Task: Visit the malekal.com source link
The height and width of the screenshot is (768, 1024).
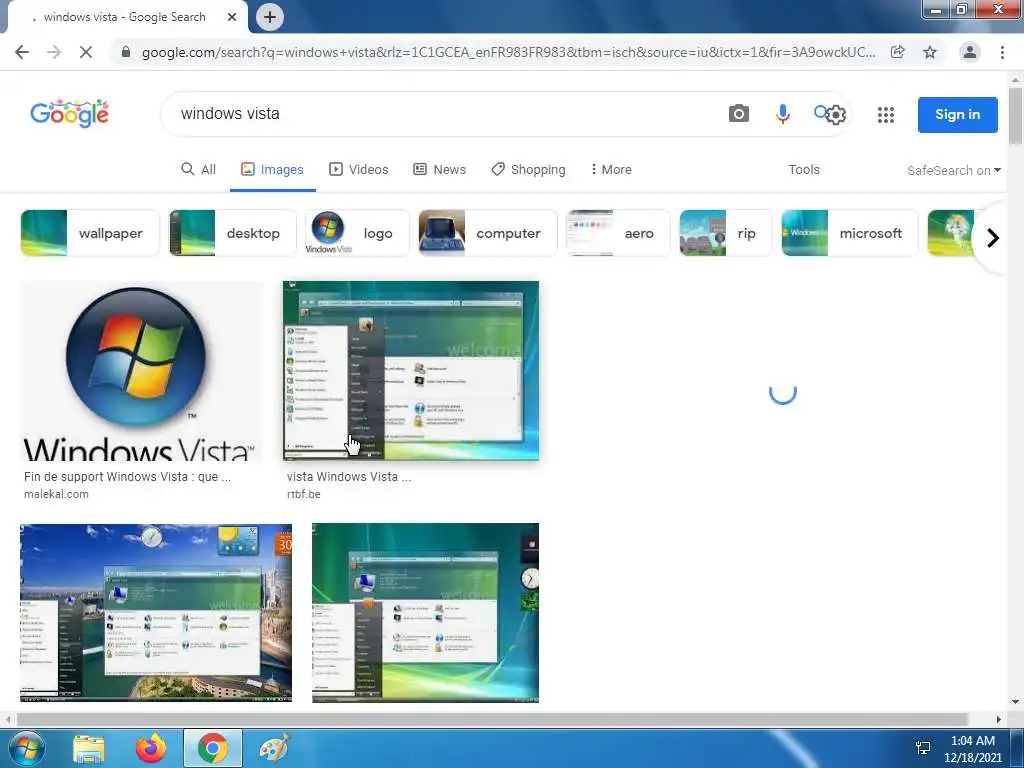Action: click(56, 494)
